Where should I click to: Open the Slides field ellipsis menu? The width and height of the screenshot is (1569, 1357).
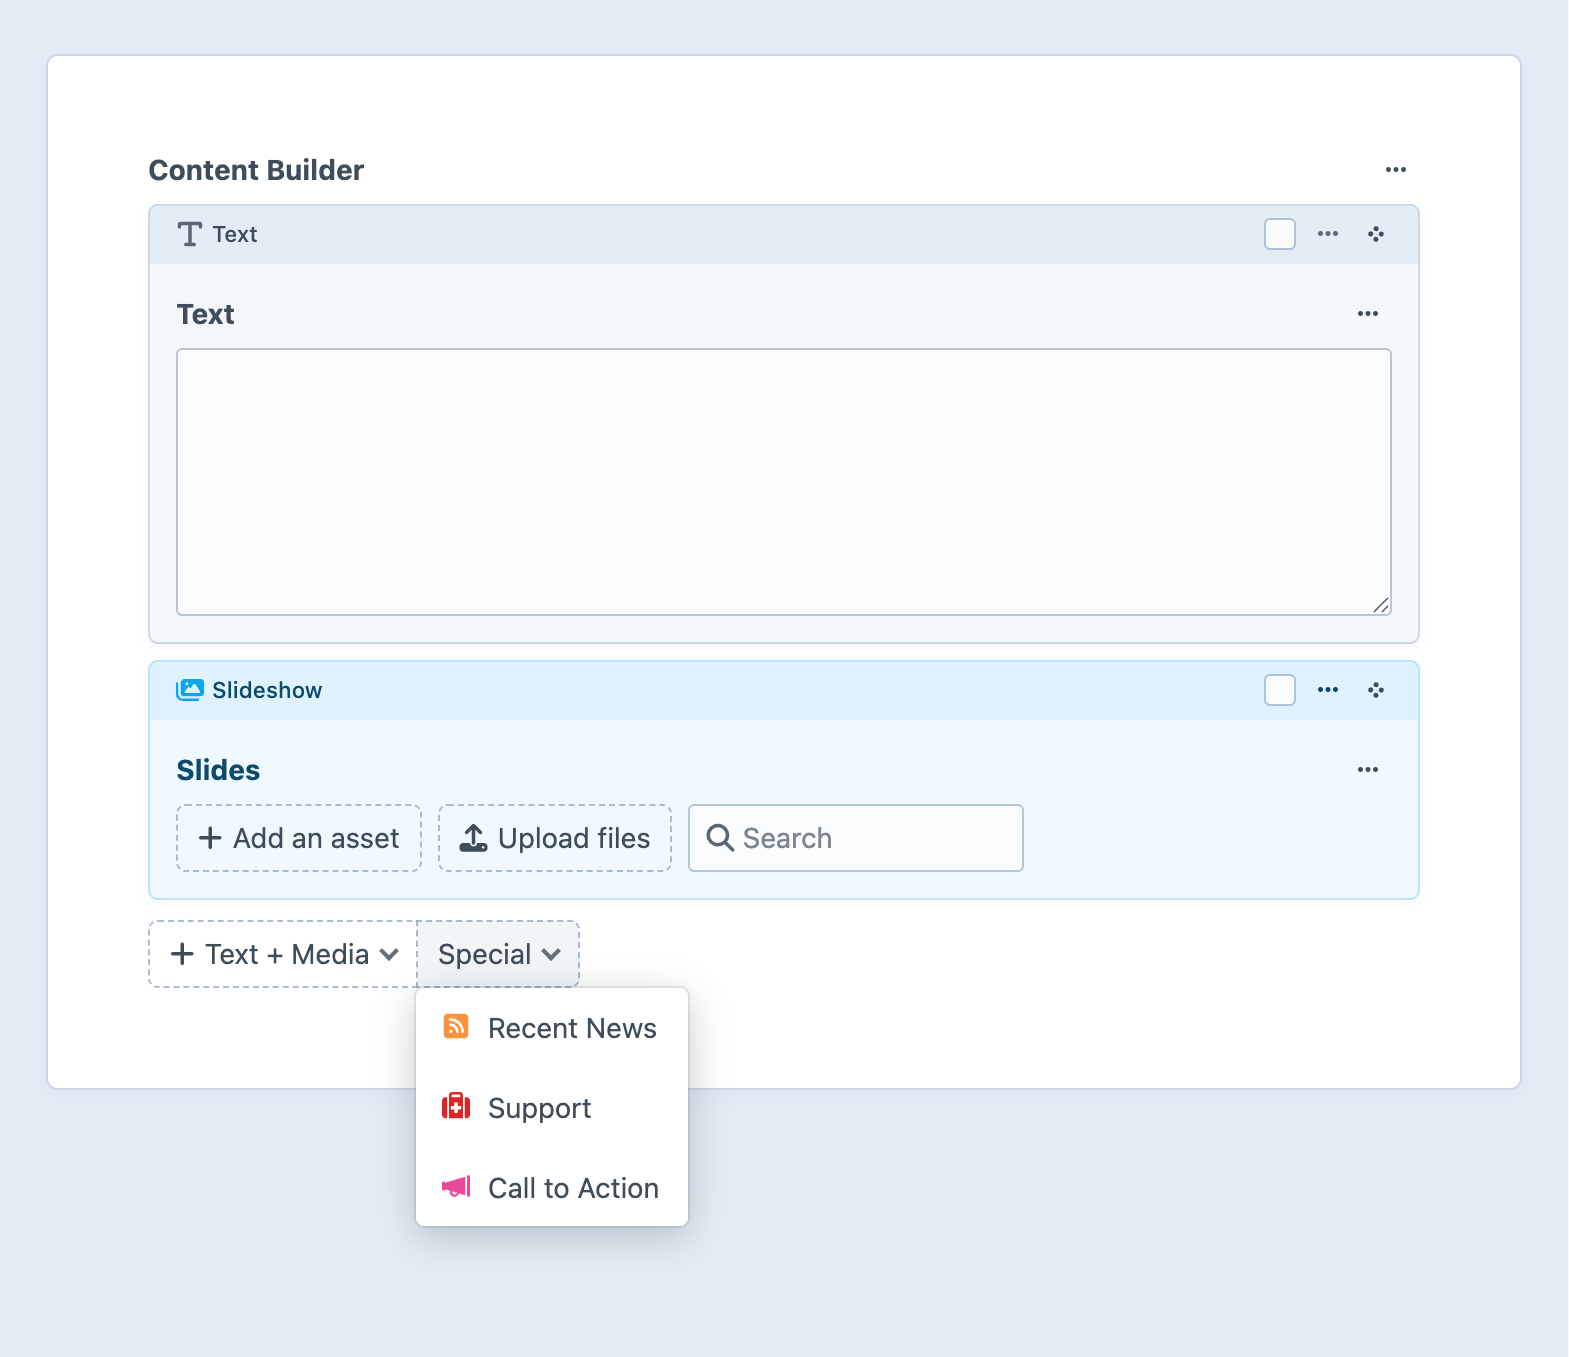point(1367,770)
